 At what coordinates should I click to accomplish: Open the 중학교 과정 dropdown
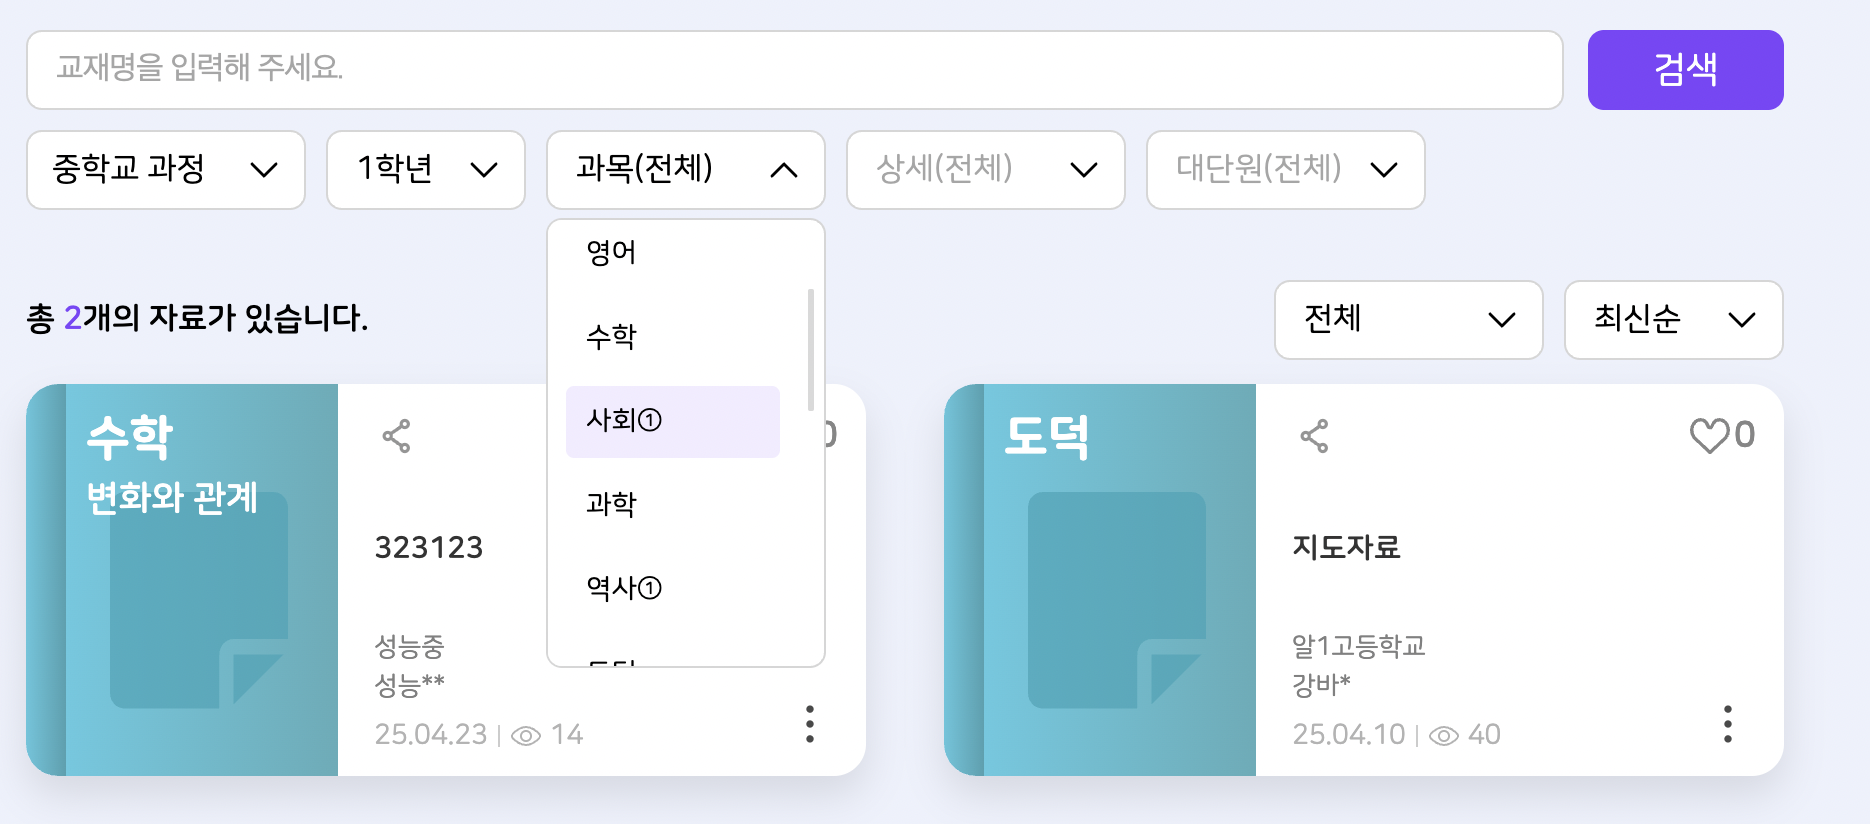pyautogui.click(x=166, y=170)
